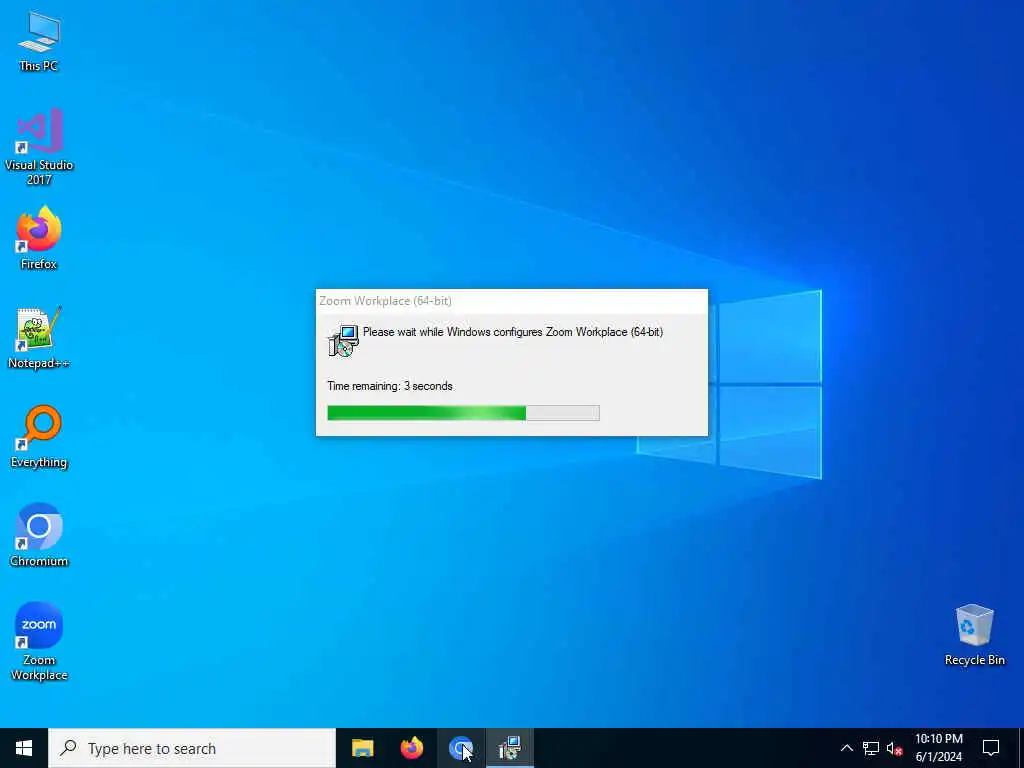
Task: Open the Windows Start menu
Action: (x=24, y=748)
